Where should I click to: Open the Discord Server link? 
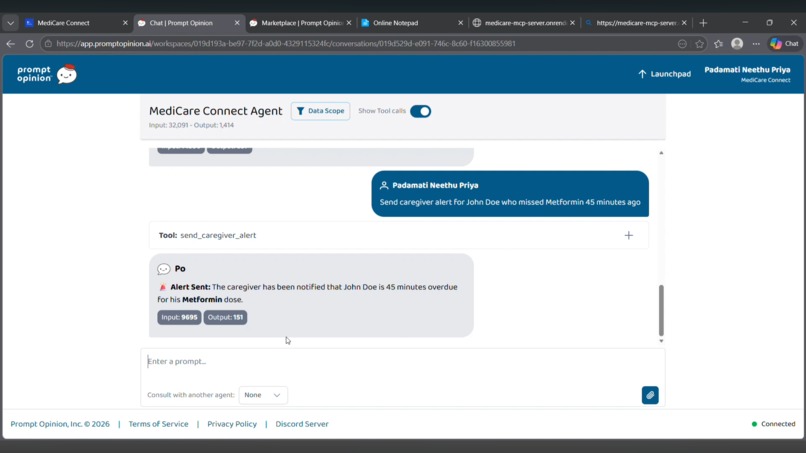pos(302,424)
